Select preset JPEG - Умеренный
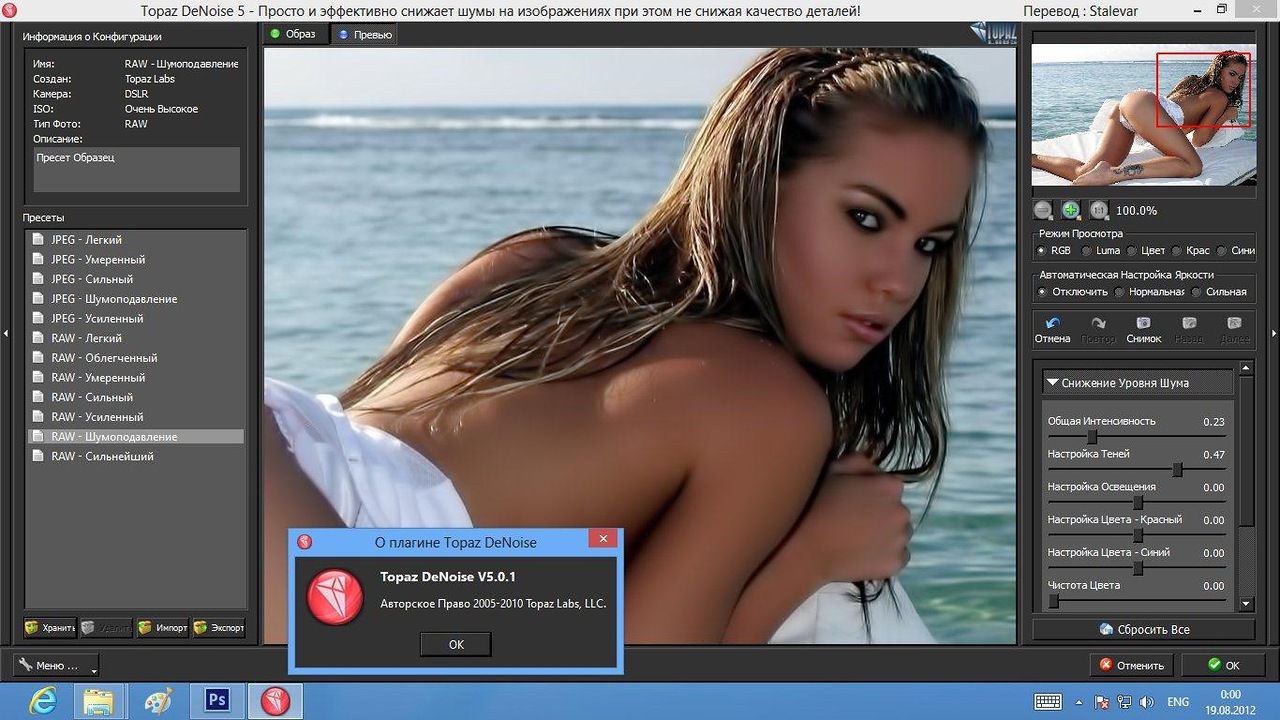Image resolution: width=1280 pixels, height=720 pixels. tap(135, 260)
